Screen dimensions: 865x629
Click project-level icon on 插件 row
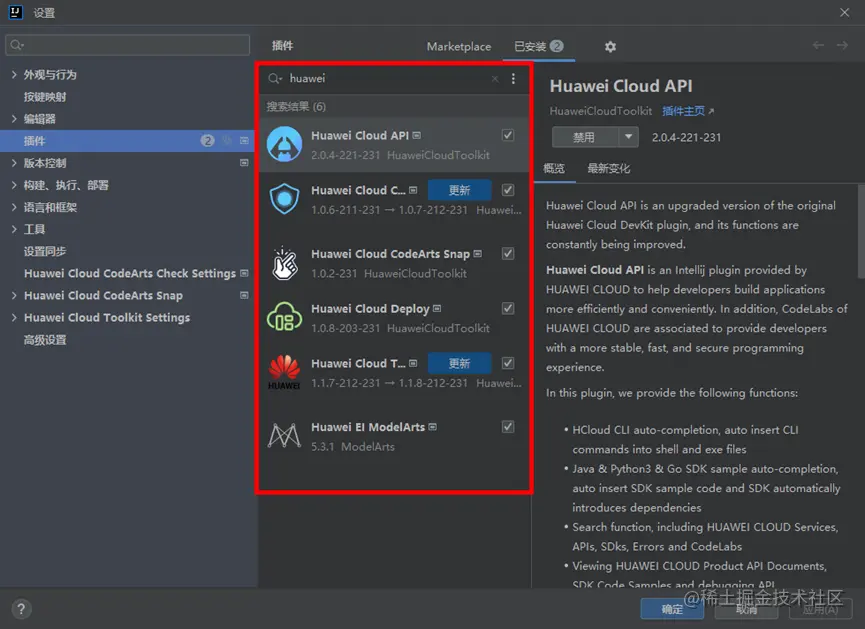244,141
